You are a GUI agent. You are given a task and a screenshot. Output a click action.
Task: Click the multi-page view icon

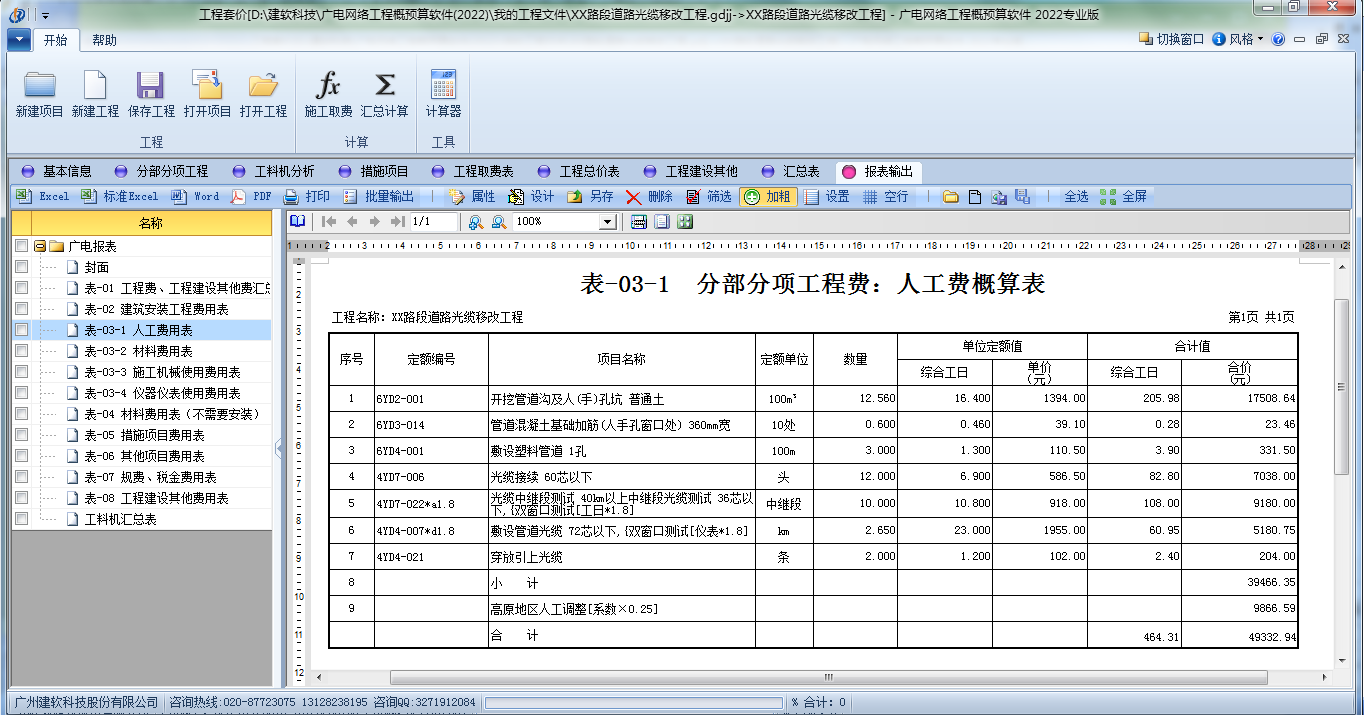(x=685, y=222)
